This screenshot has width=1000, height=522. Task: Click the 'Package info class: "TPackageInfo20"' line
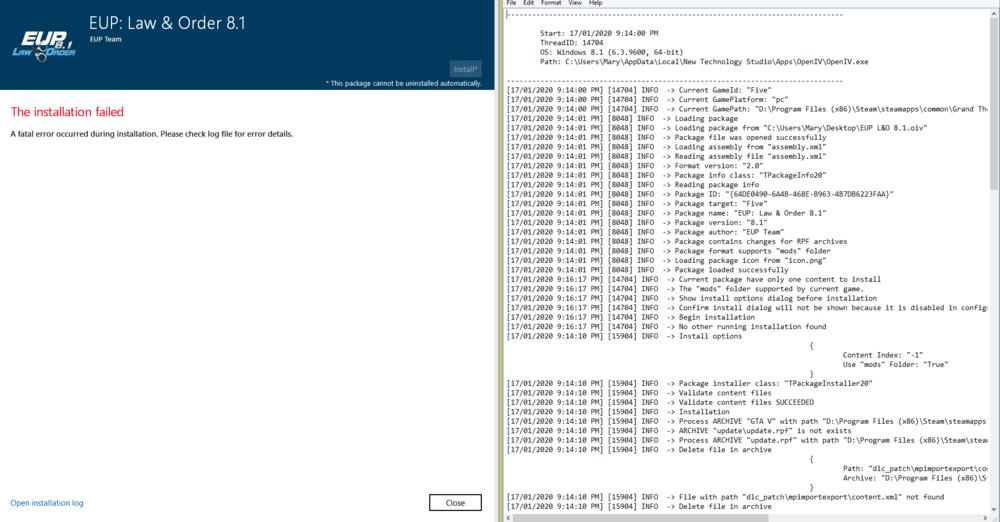coord(666,175)
